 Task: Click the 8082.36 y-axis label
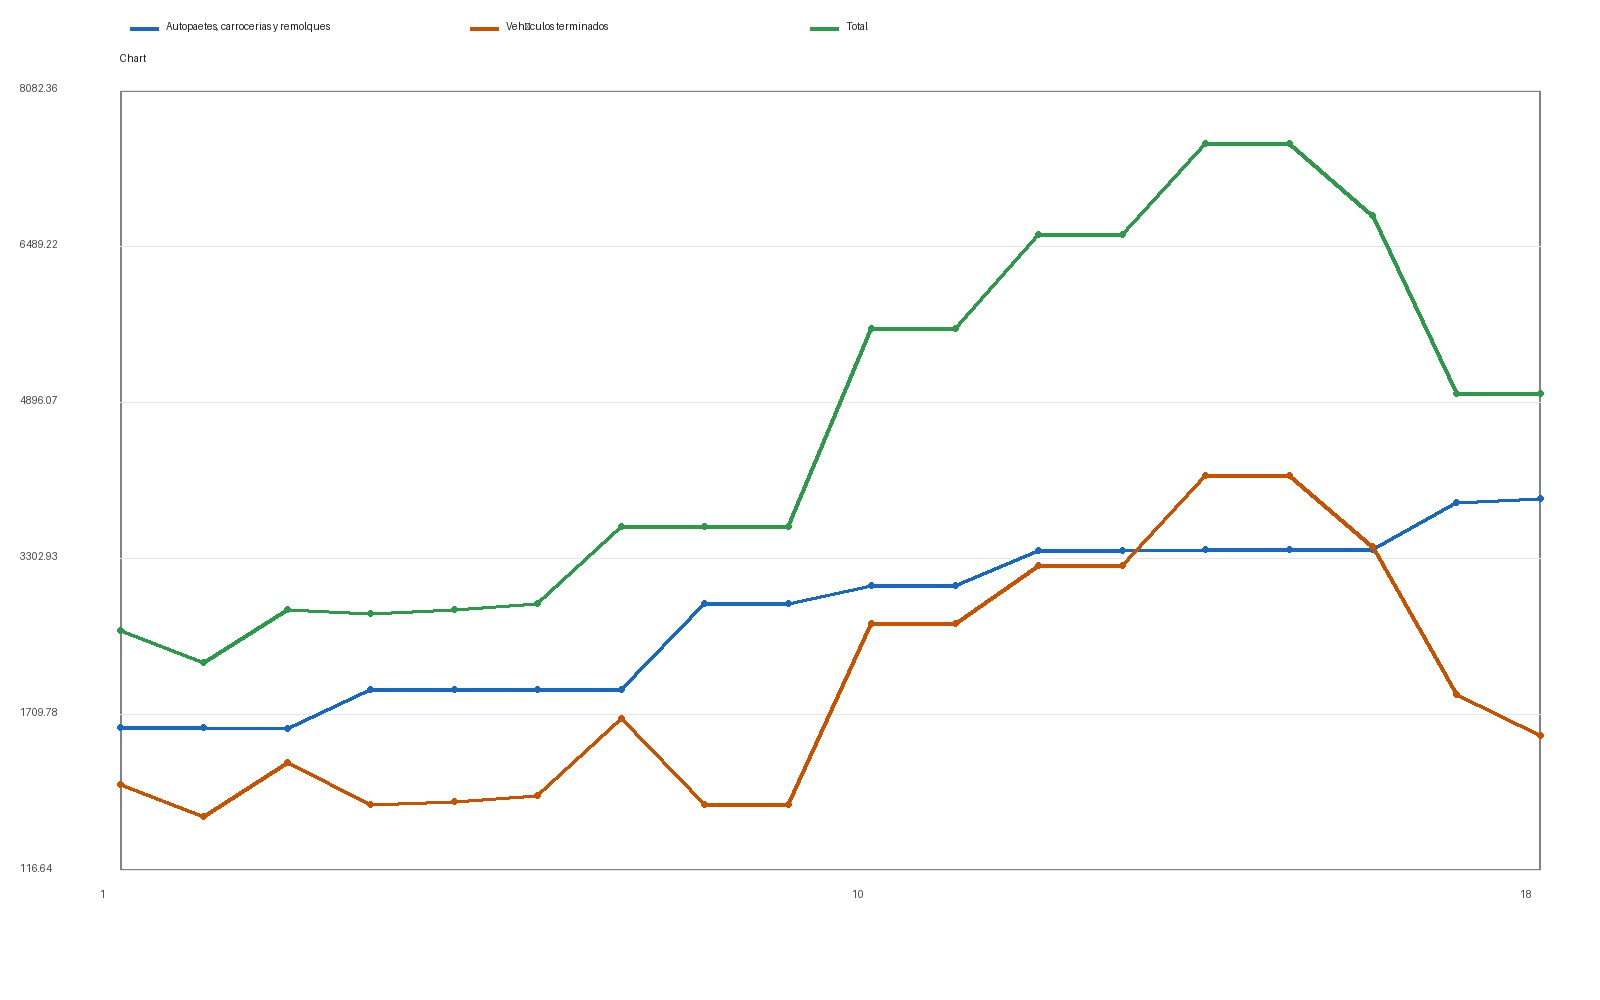click(39, 89)
